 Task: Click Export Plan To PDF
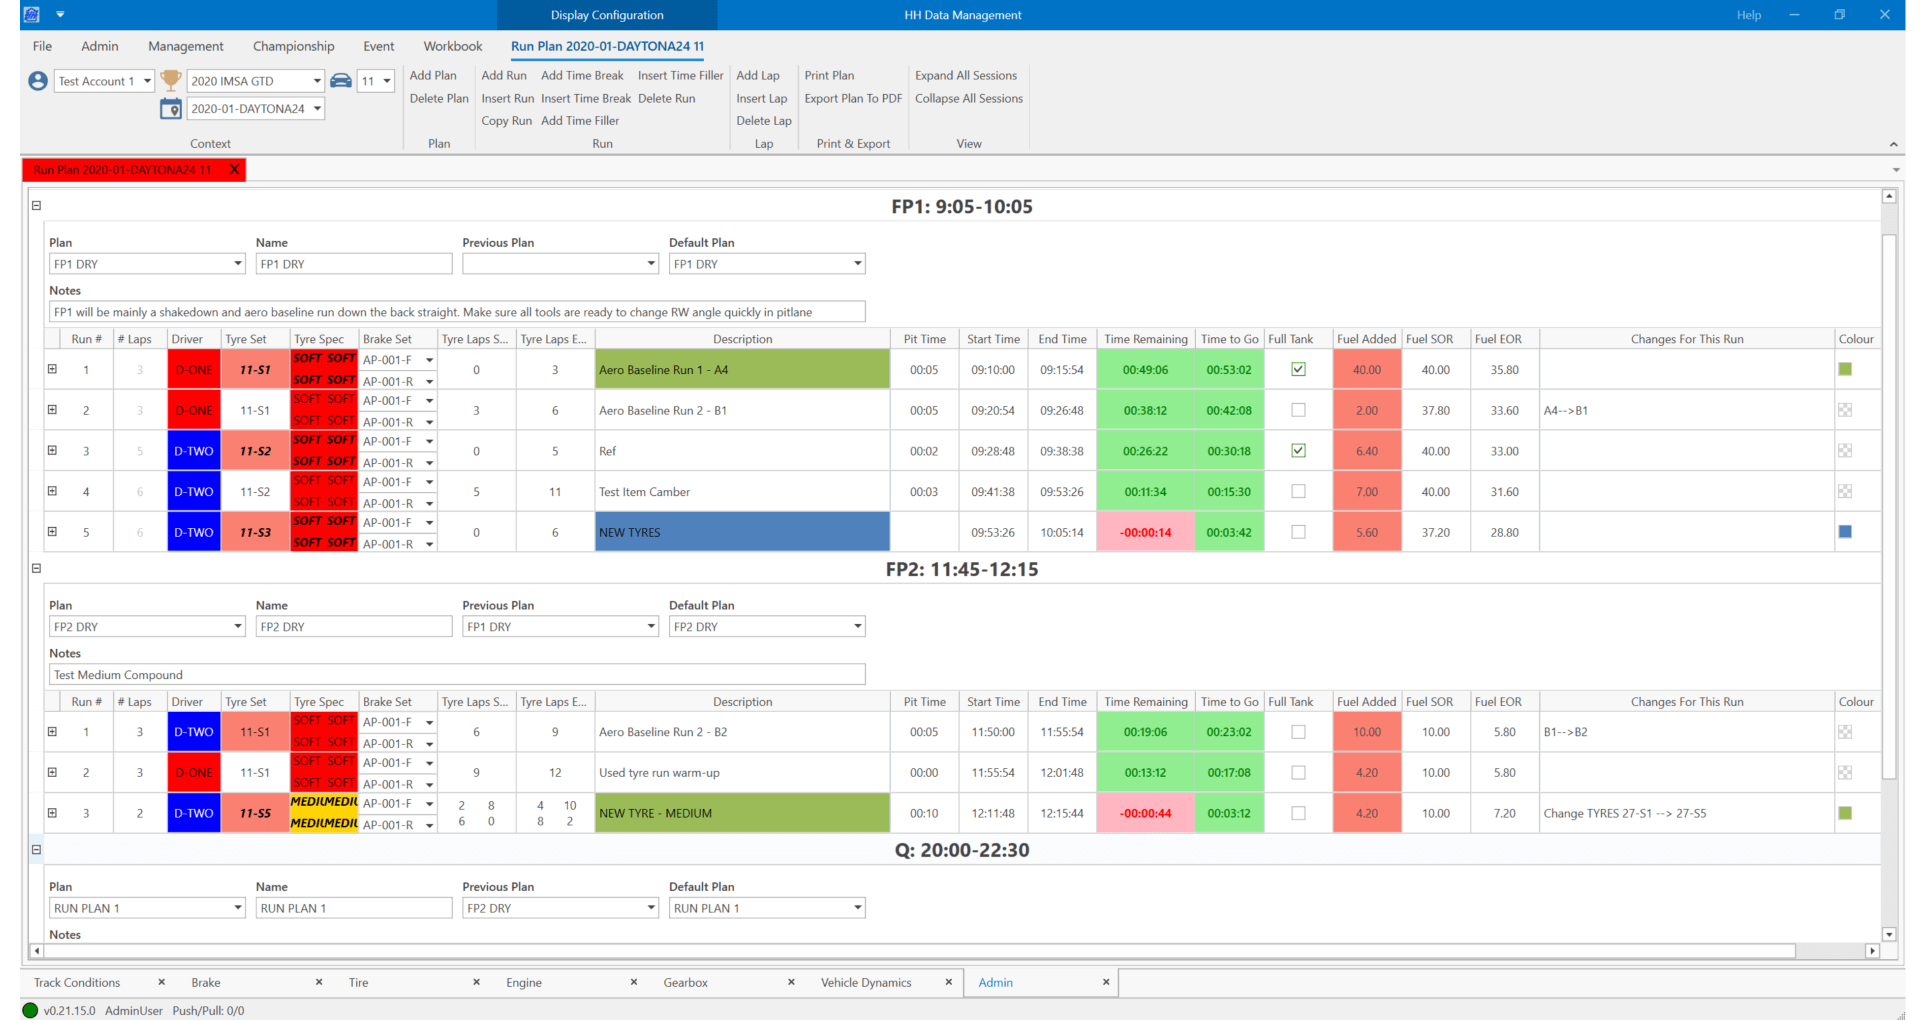(x=853, y=98)
